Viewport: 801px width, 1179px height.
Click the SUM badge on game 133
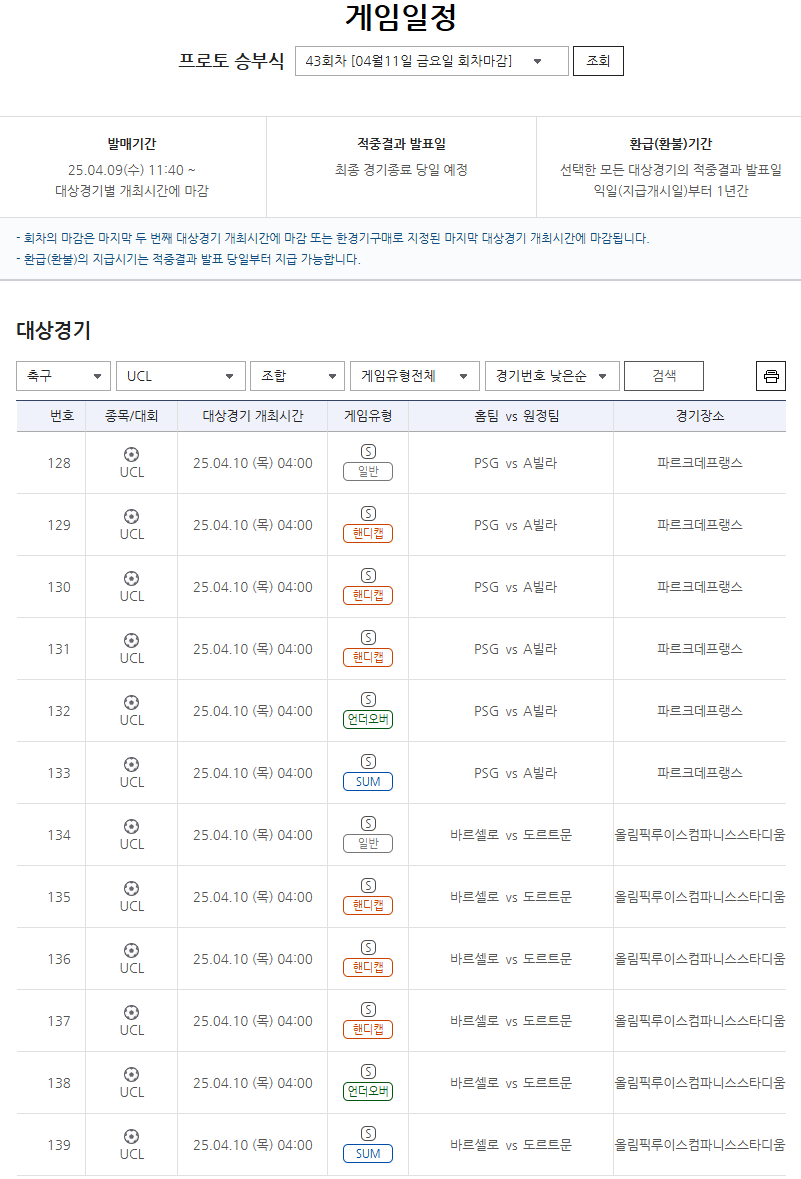[x=367, y=779]
